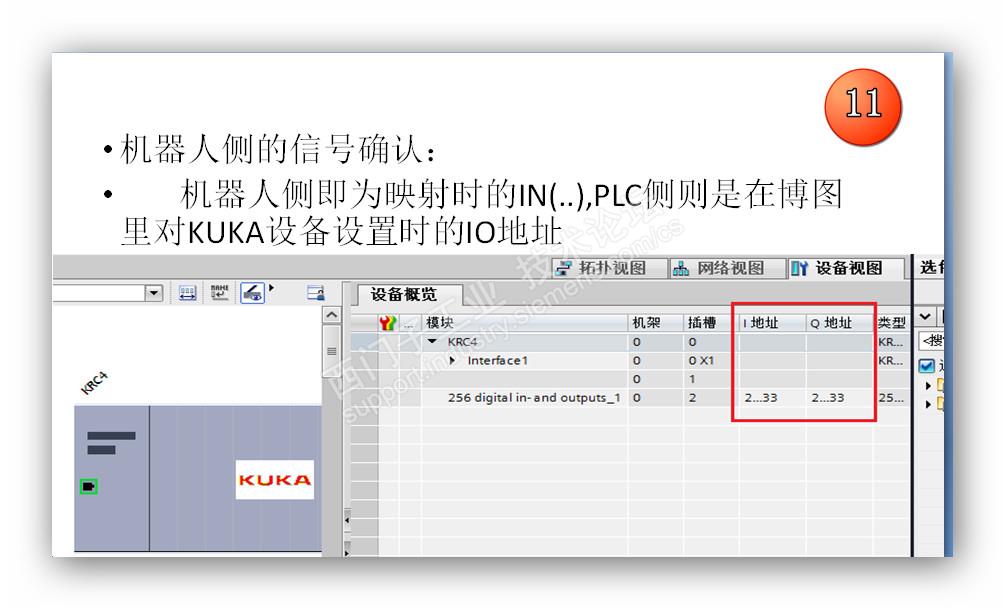Image resolution: width=1005 pixels, height=609 pixels.
Task: Toggle the highlighted device view pen icon
Action: tap(253, 293)
